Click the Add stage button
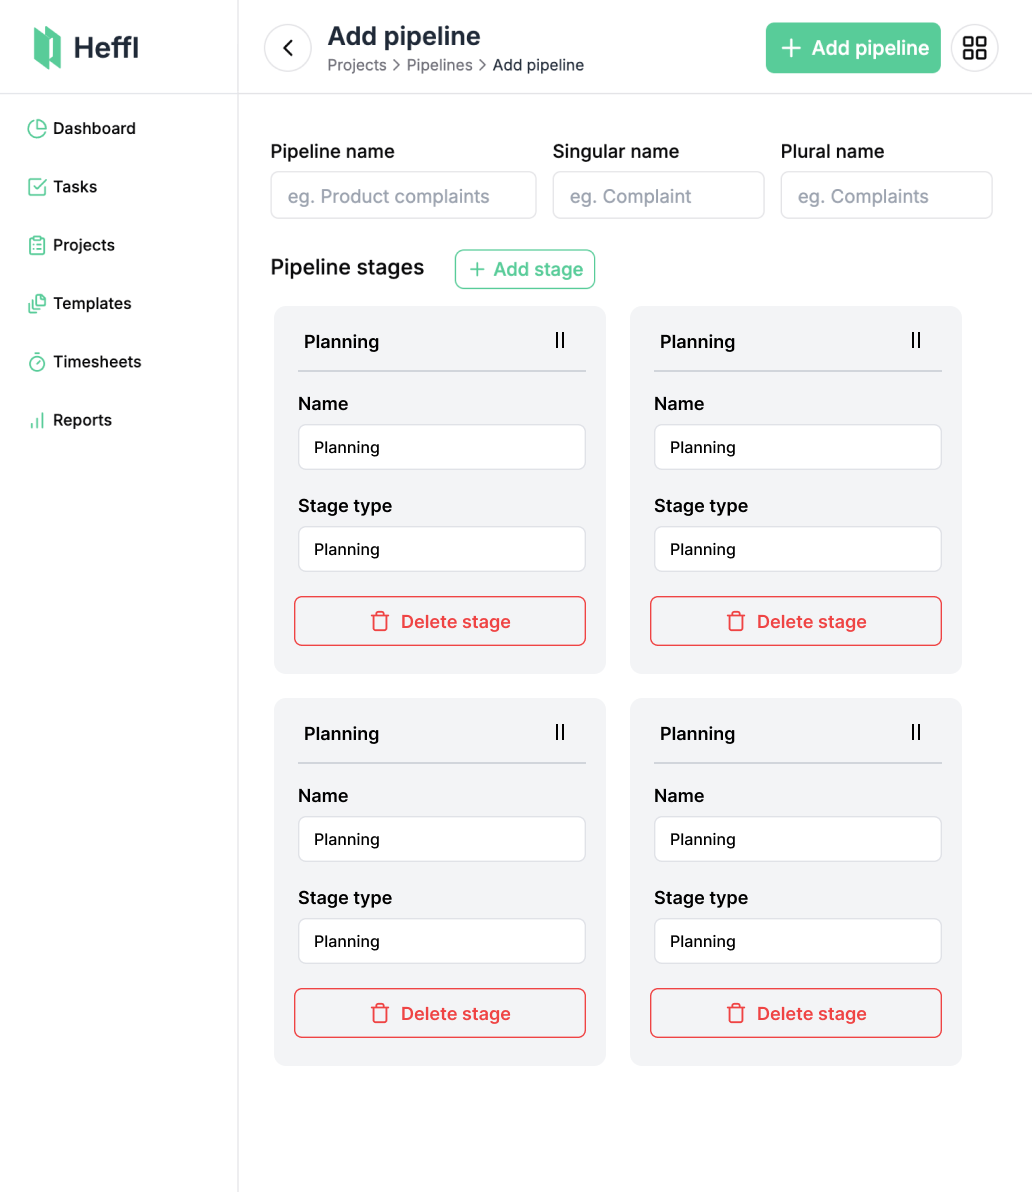 point(525,269)
